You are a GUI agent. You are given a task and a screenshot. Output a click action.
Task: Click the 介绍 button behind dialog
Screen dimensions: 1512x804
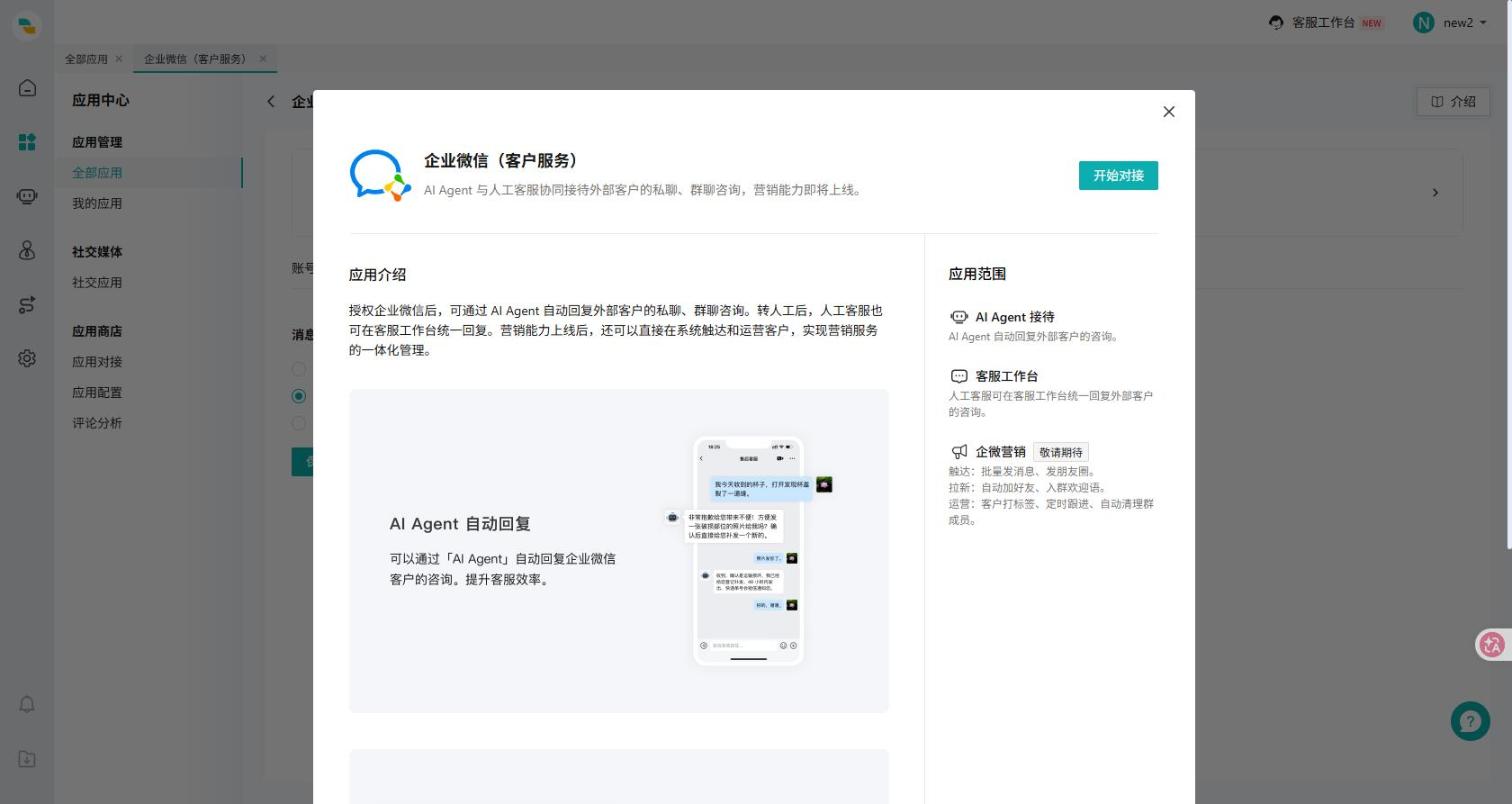[x=1453, y=101]
